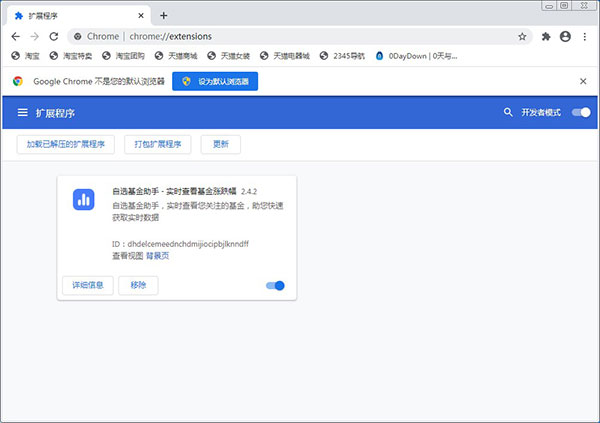Click the site info icon before Chrome label
600x423 pixels.
tap(78, 36)
